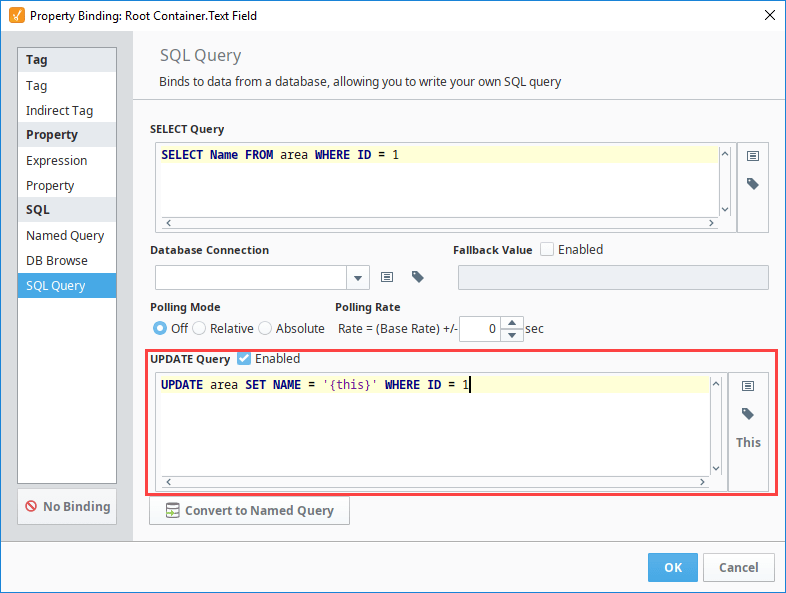The image size is (786, 593).
Task: Select Absolute polling mode
Action: [265, 328]
